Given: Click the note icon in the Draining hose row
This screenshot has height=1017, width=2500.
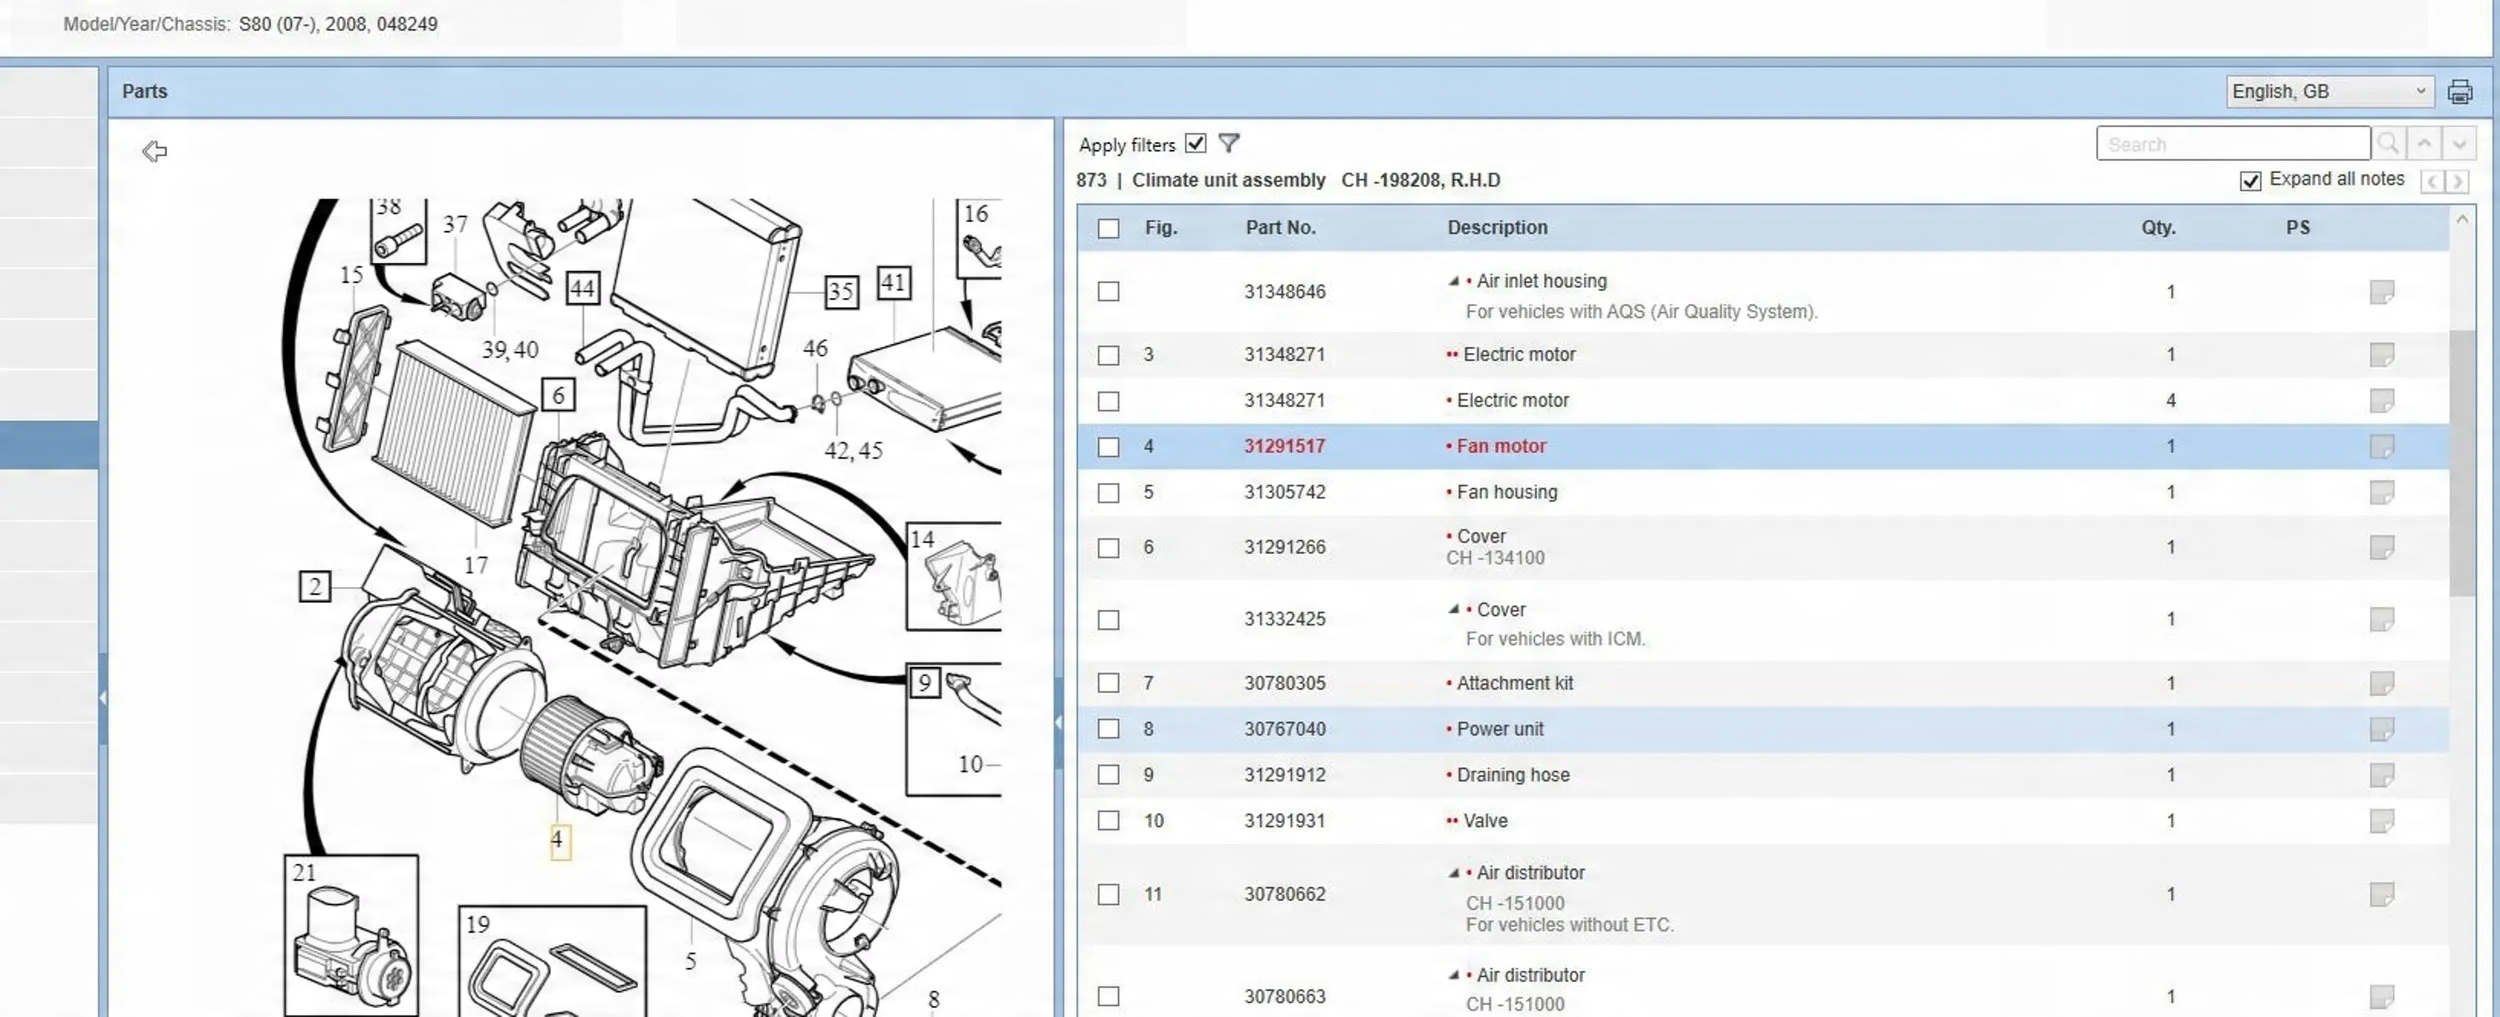Looking at the screenshot, I should [x=2382, y=775].
